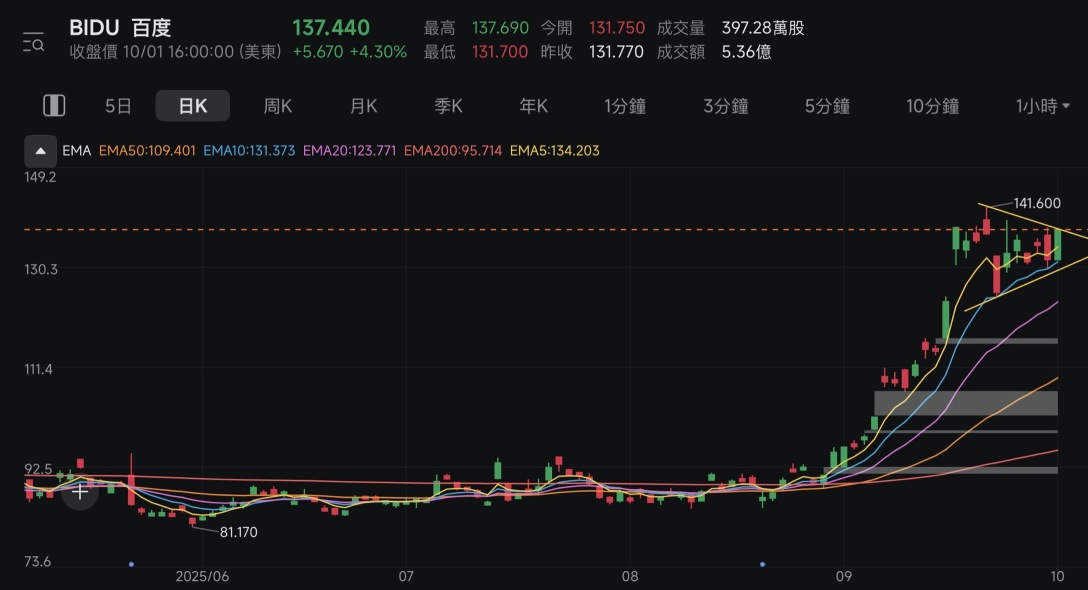This screenshot has height=590, width=1088.
Task: Toggle the EMA50:109.401 line visibility
Action: point(147,151)
